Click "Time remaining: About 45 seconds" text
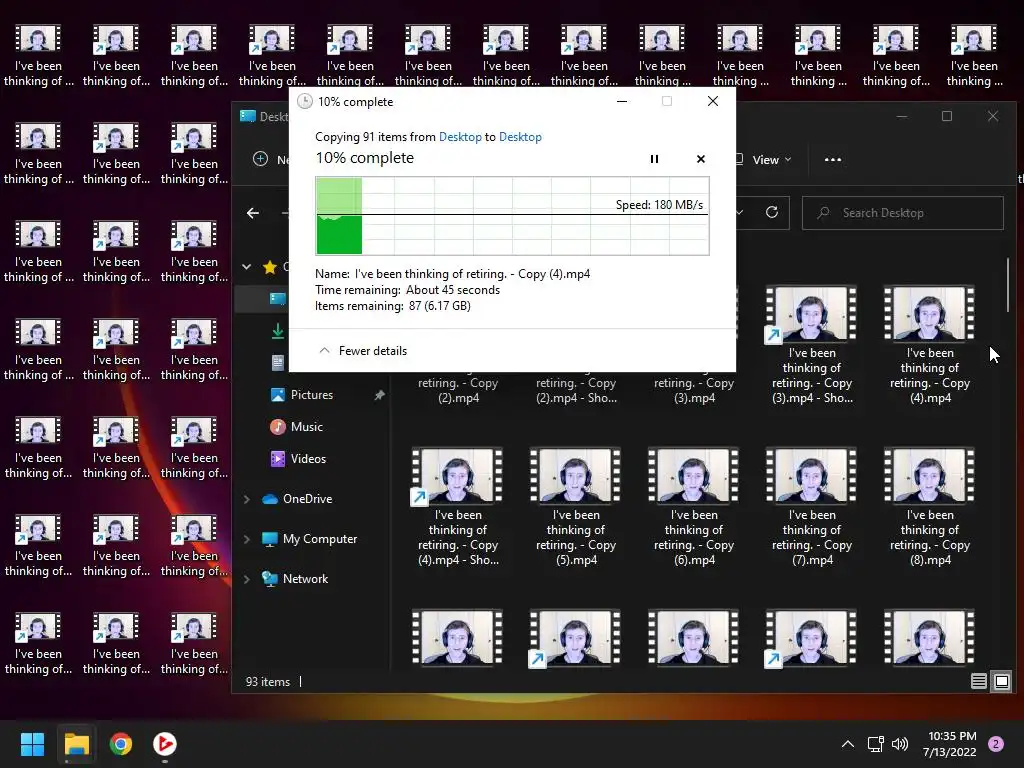The height and width of the screenshot is (768, 1024). point(407,290)
